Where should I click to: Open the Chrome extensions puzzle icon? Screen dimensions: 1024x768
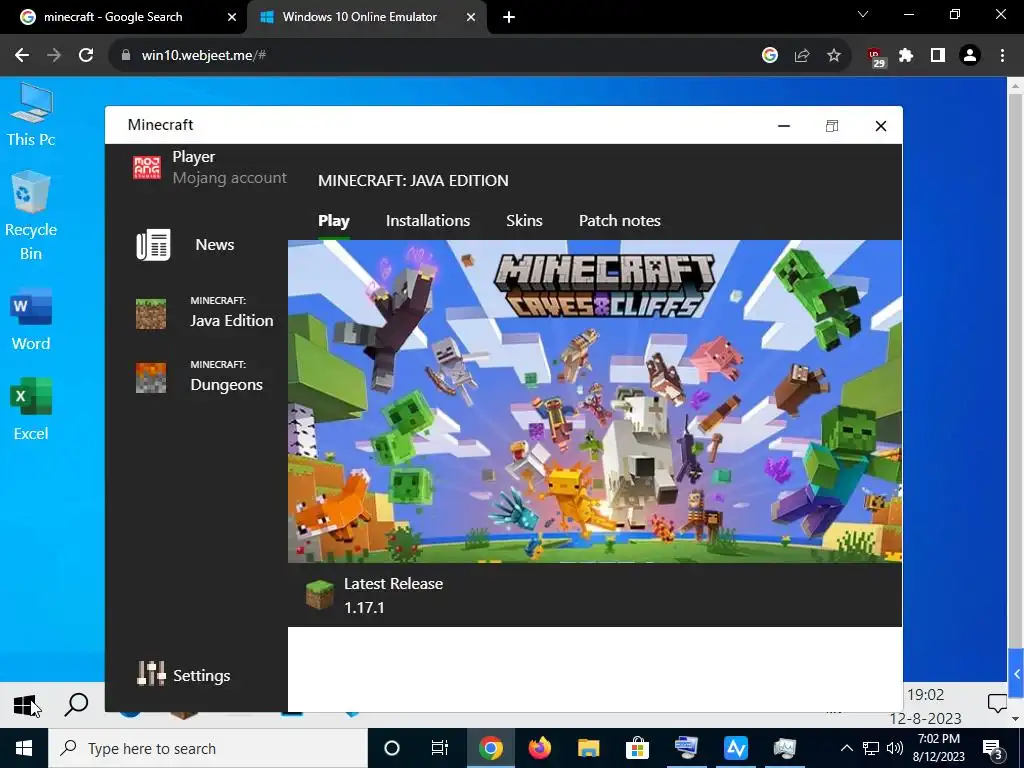(906, 56)
